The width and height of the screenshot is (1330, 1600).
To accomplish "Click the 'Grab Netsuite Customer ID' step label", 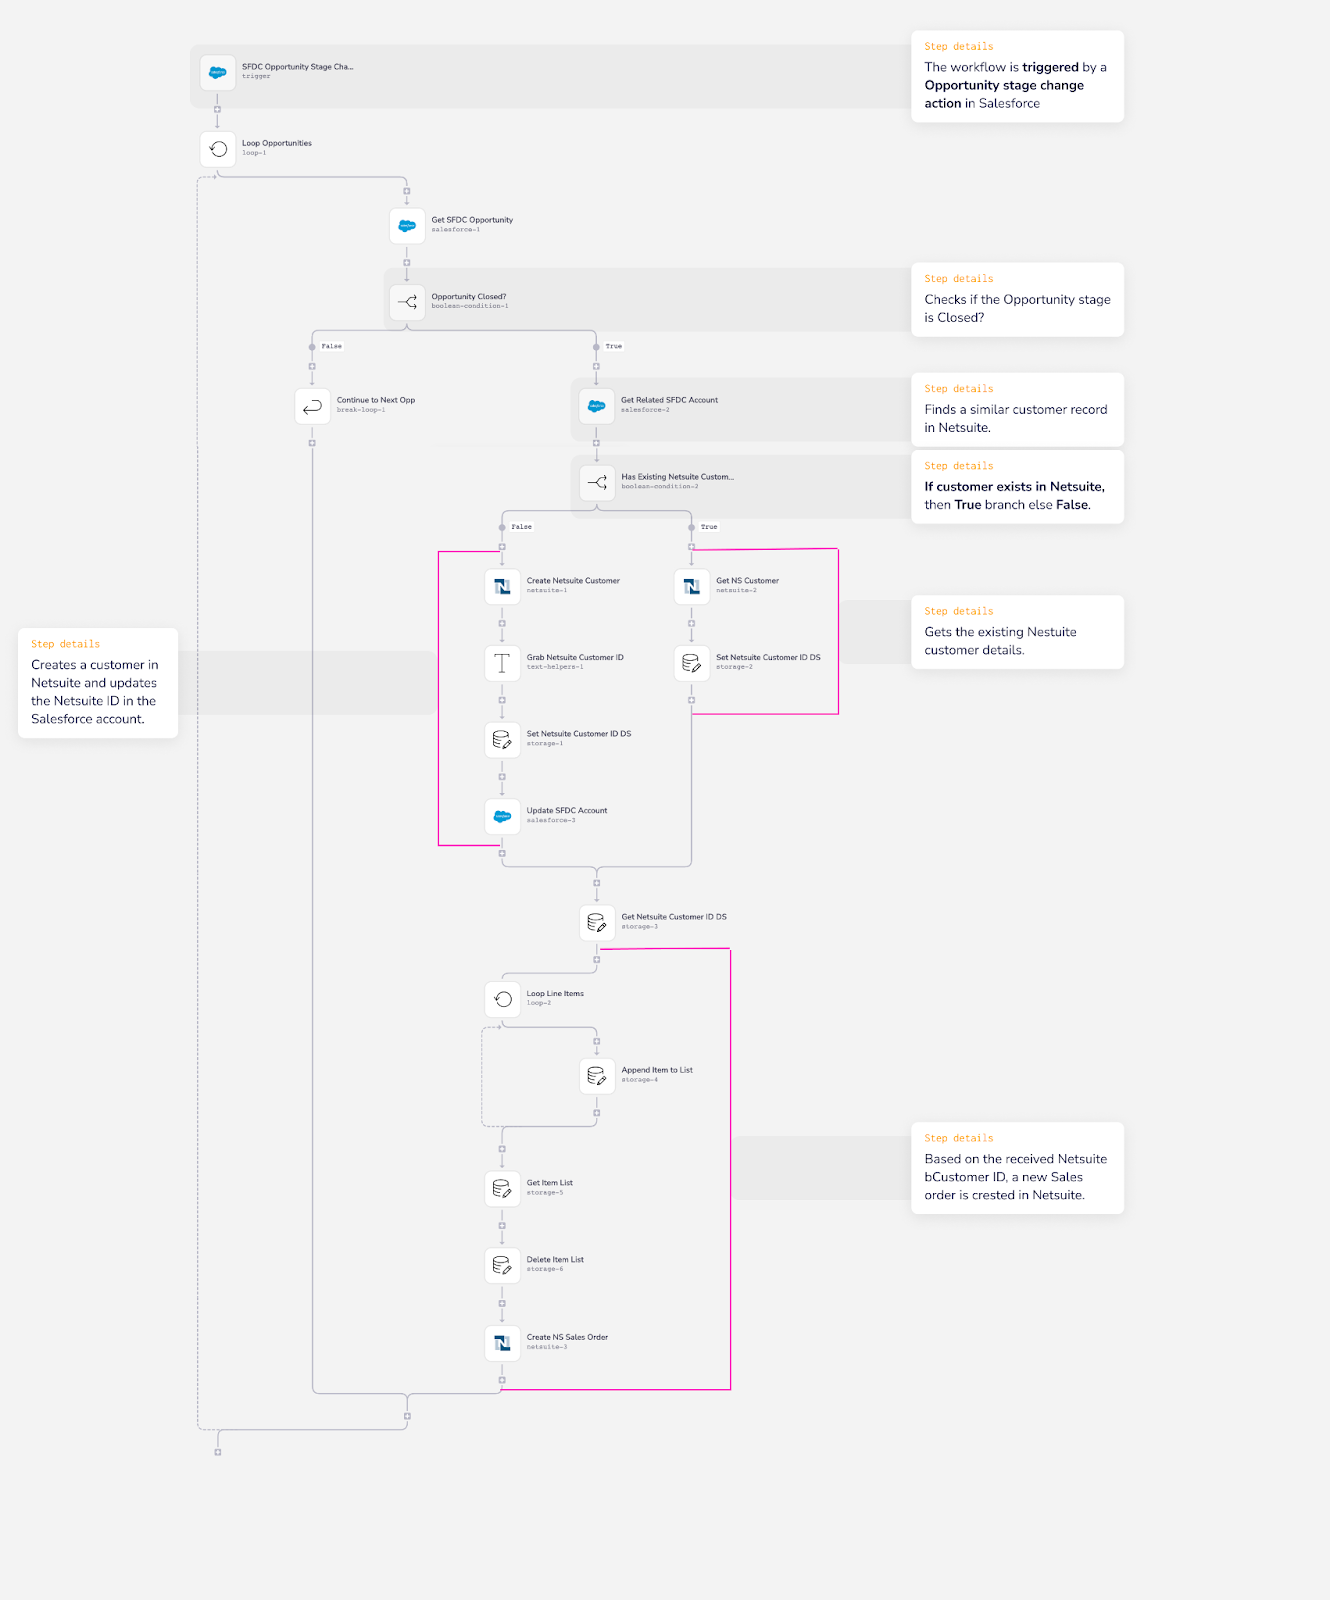I will click(575, 657).
